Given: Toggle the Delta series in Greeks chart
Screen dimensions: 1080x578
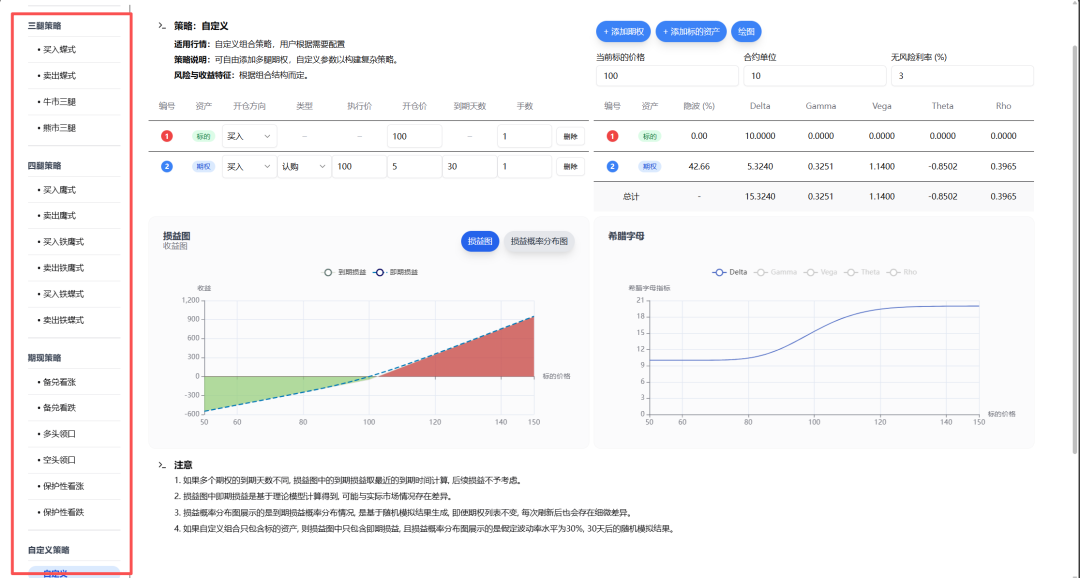Looking at the screenshot, I should tap(730, 272).
